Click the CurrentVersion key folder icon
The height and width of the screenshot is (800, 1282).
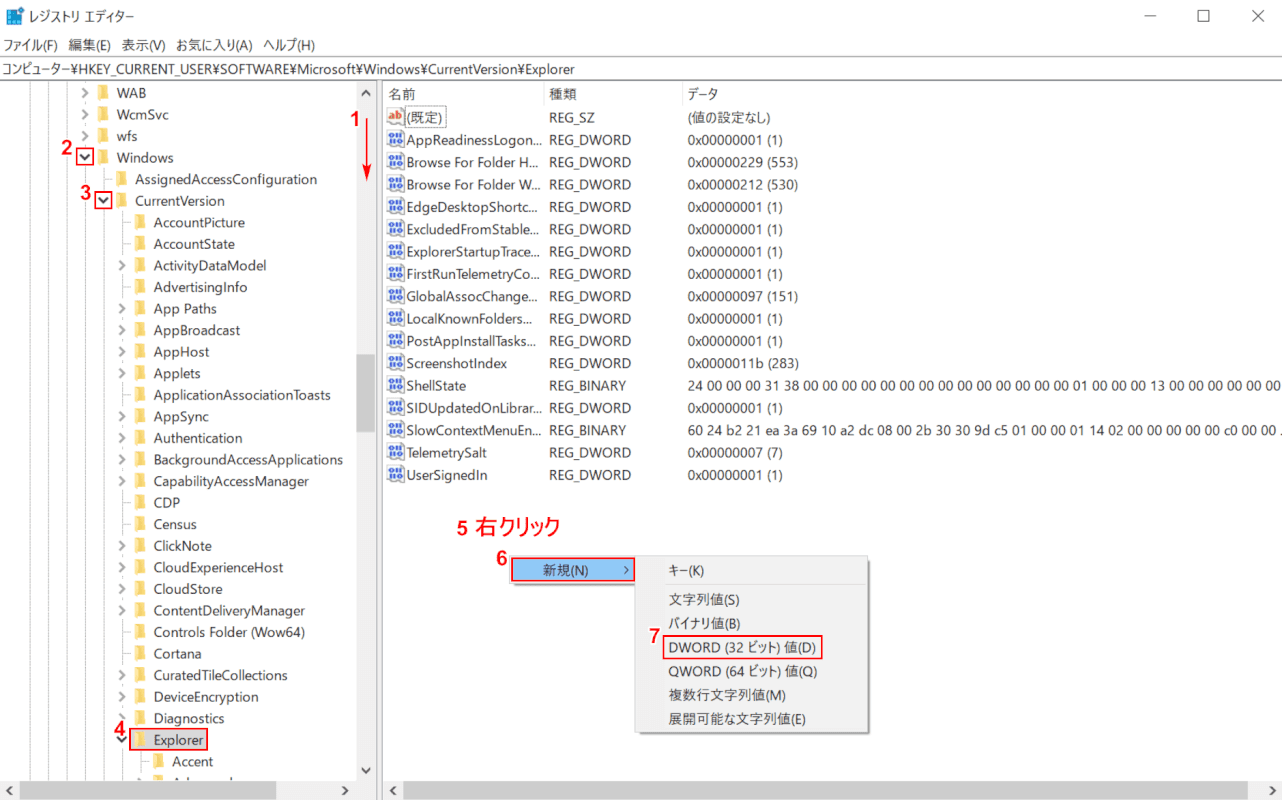122,201
